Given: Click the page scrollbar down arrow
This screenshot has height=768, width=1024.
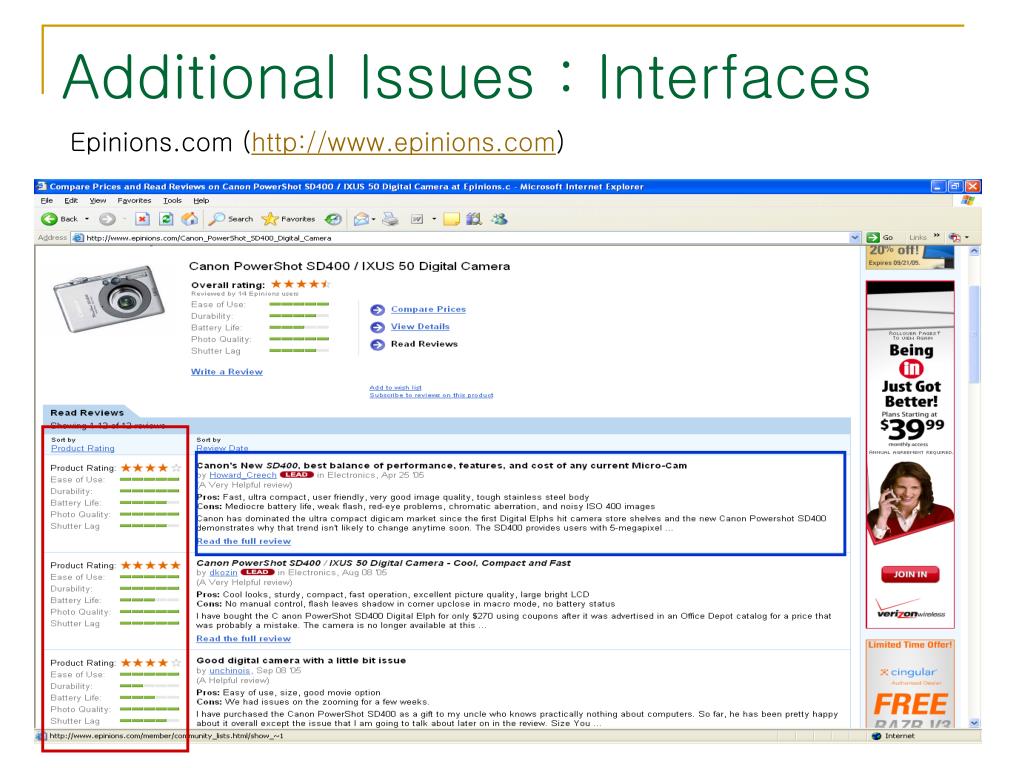Looking at the screenshot, I should tap(974, 723).
